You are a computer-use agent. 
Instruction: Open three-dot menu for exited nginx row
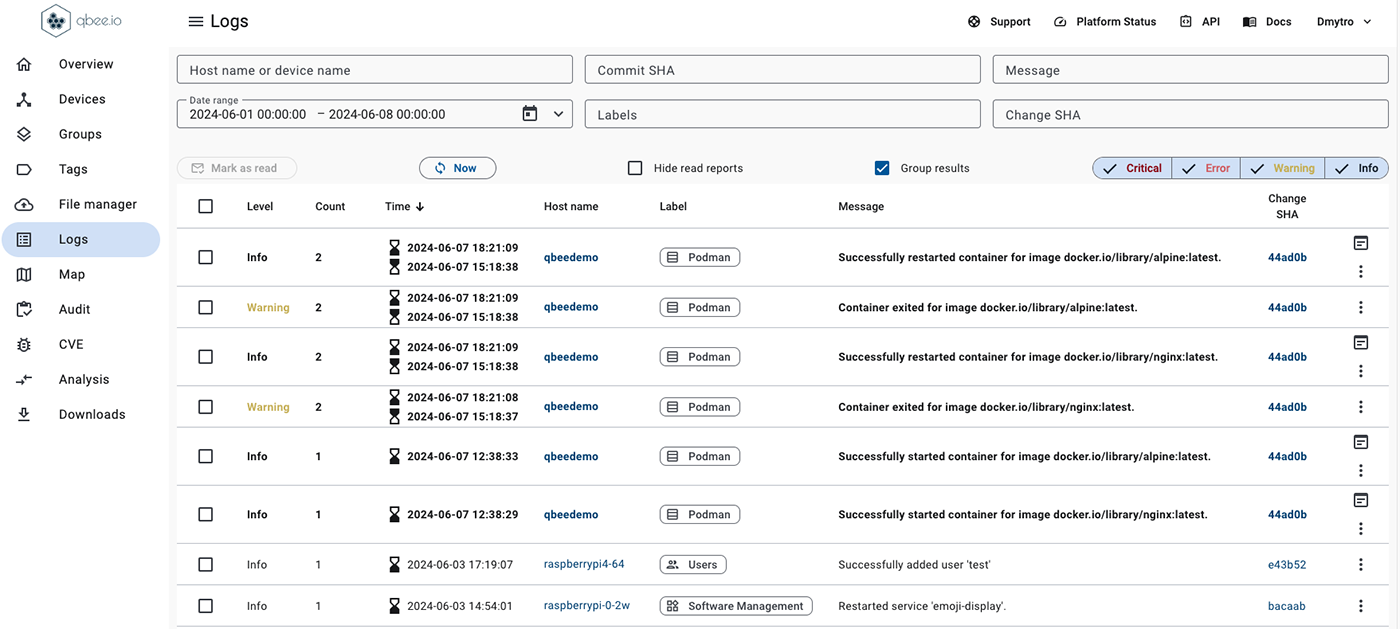[1361, 407]
